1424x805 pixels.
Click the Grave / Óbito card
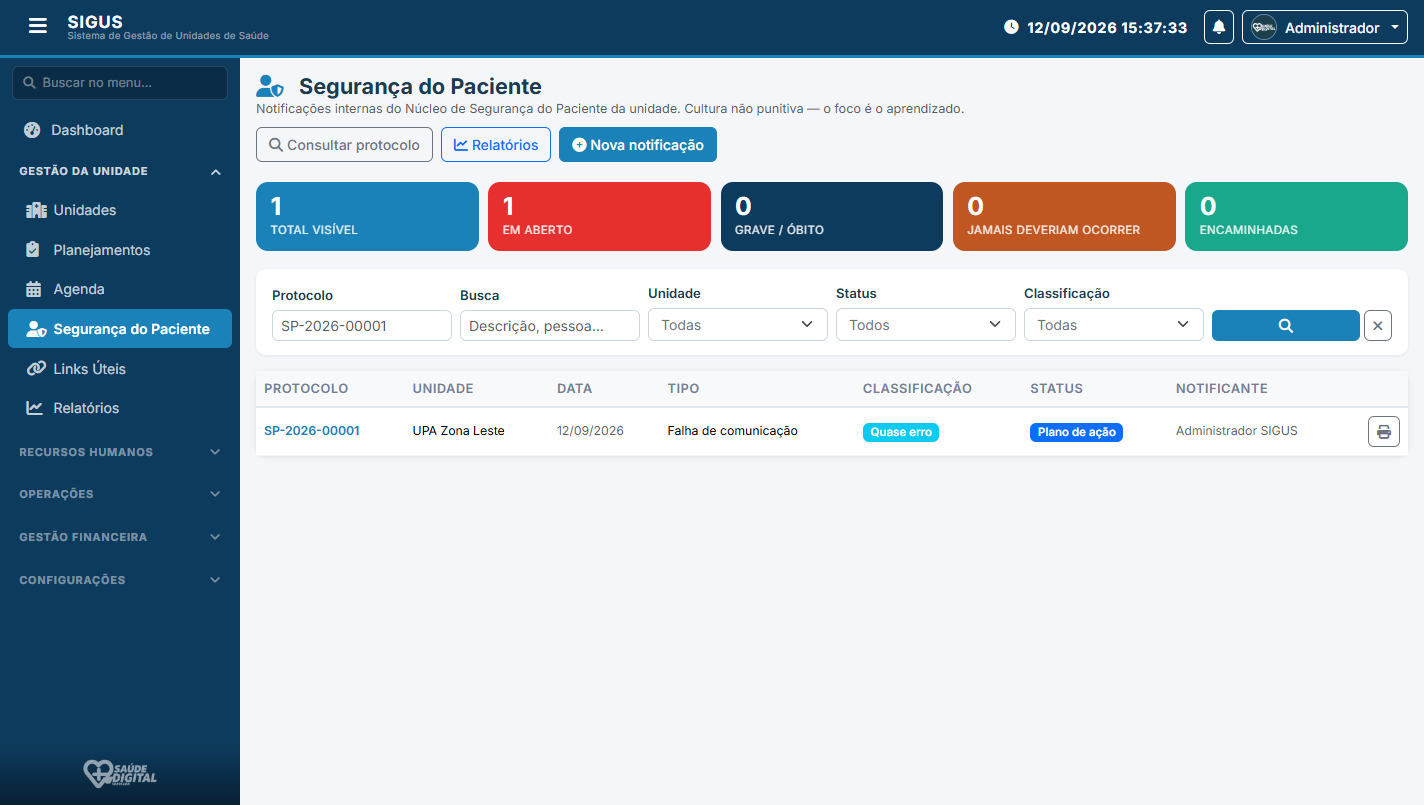coord(832,216)
